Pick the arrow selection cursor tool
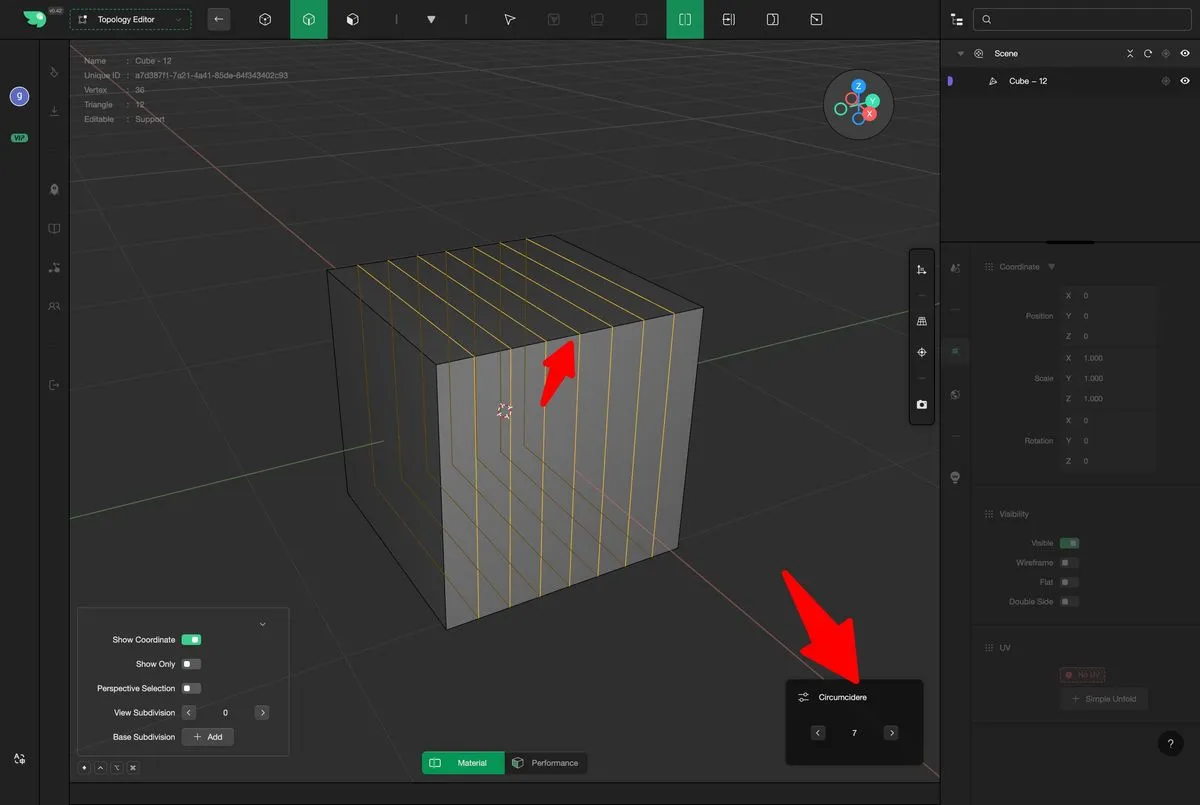The height and width of the screenshot is (805, 1200). pos(510,19)
